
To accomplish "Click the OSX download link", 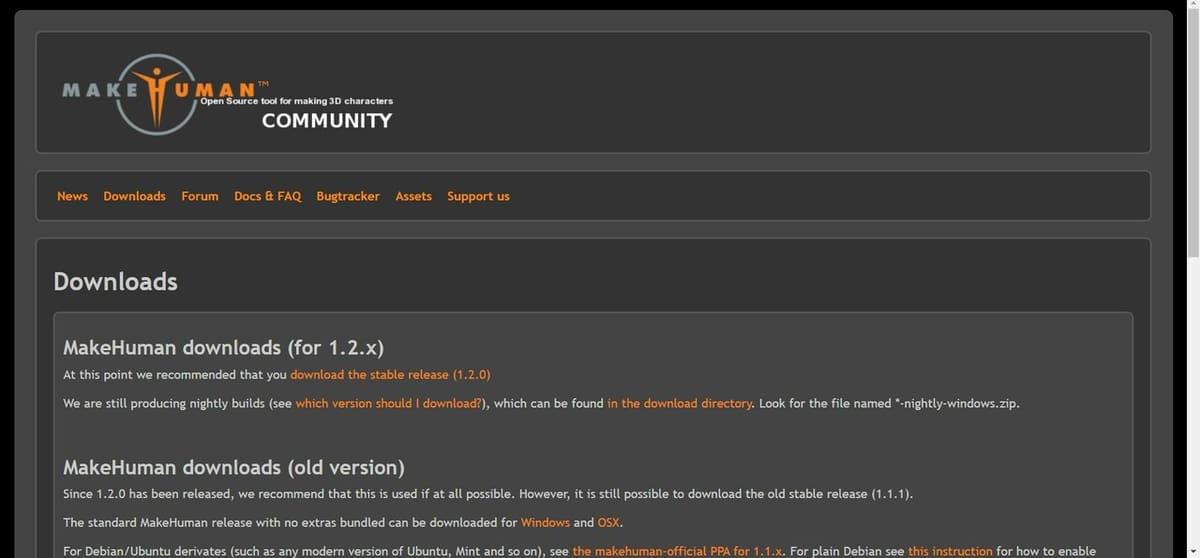I will (x=609, y=523).
